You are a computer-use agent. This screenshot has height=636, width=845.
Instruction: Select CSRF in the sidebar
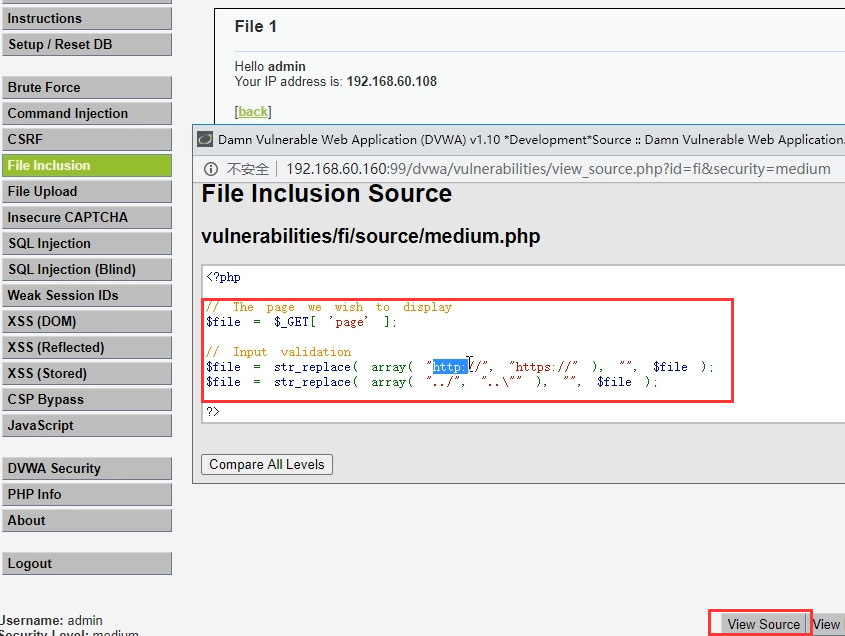[x=86, y=140]
